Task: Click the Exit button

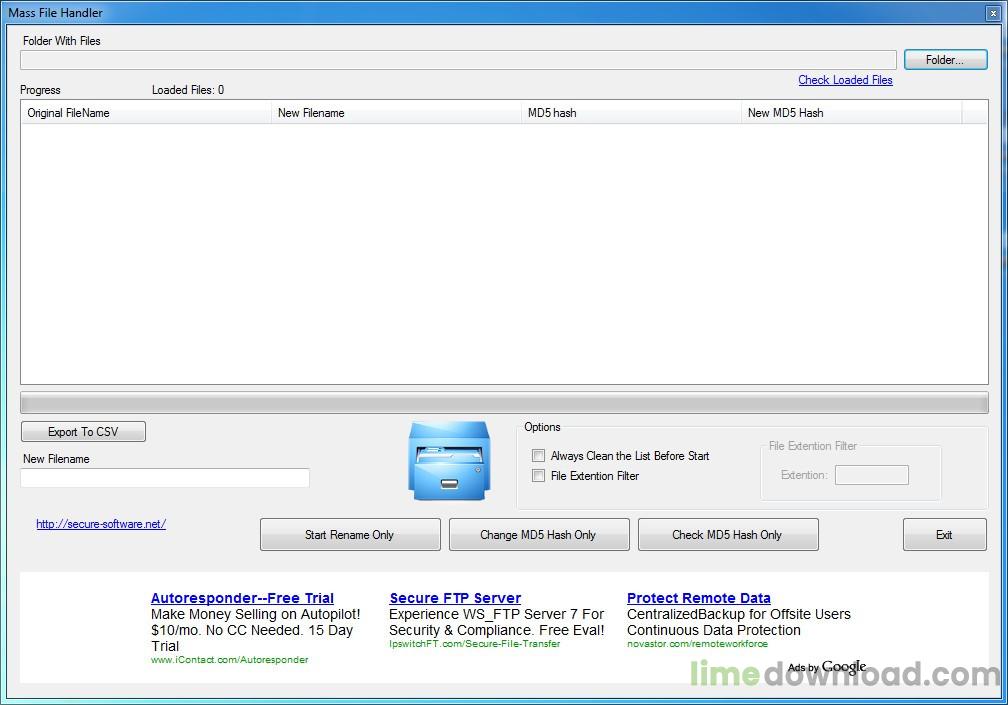Action: point(944,535)
